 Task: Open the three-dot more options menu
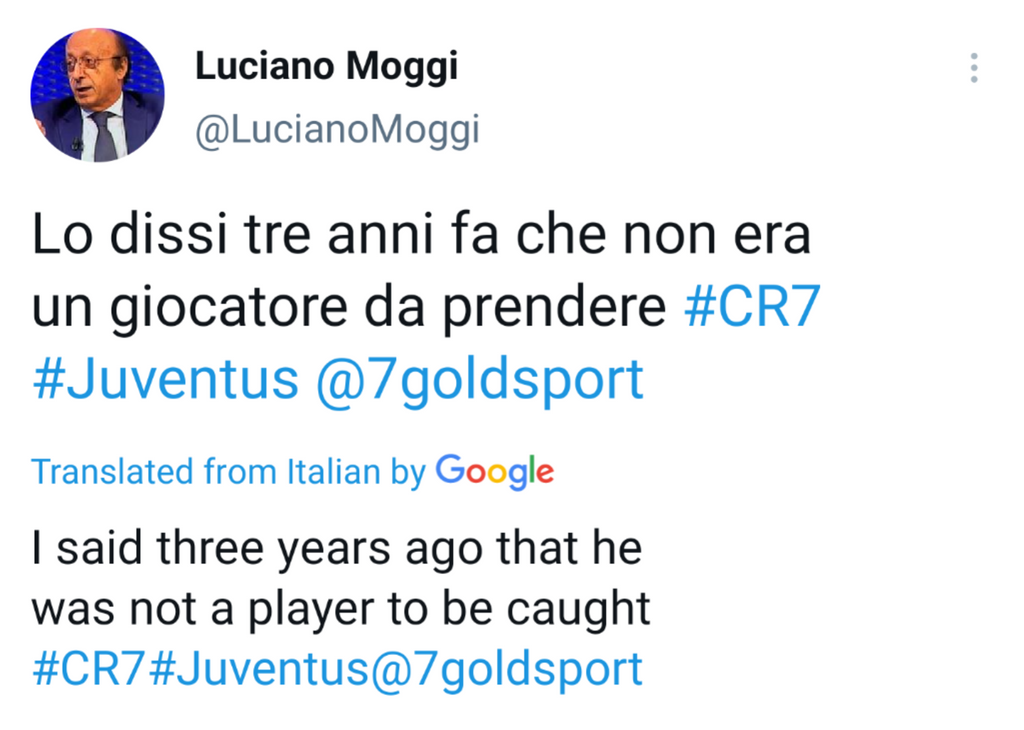click(973, 68)
